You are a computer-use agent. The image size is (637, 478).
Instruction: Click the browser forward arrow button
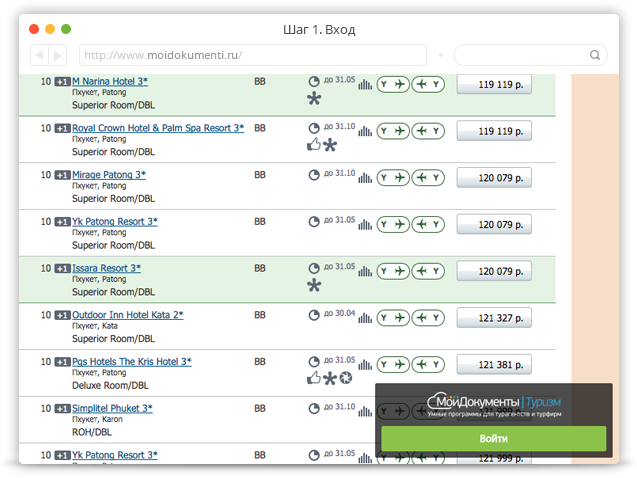coord(58,55)
